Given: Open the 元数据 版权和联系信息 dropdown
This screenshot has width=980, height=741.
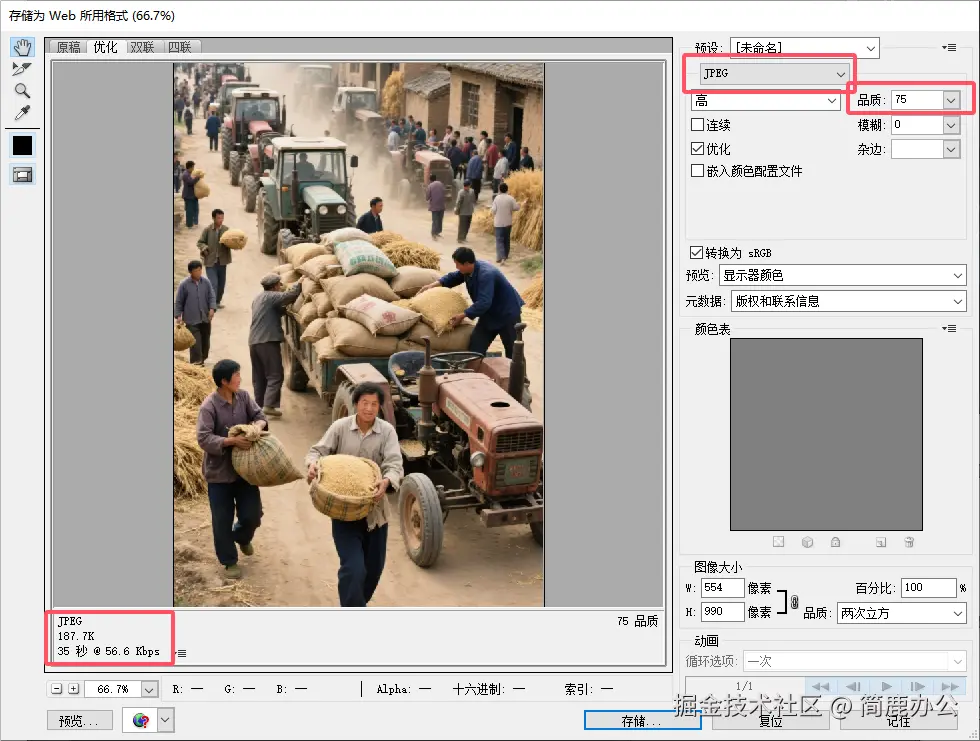Looking at the screenshot, I should pos(849,302).
